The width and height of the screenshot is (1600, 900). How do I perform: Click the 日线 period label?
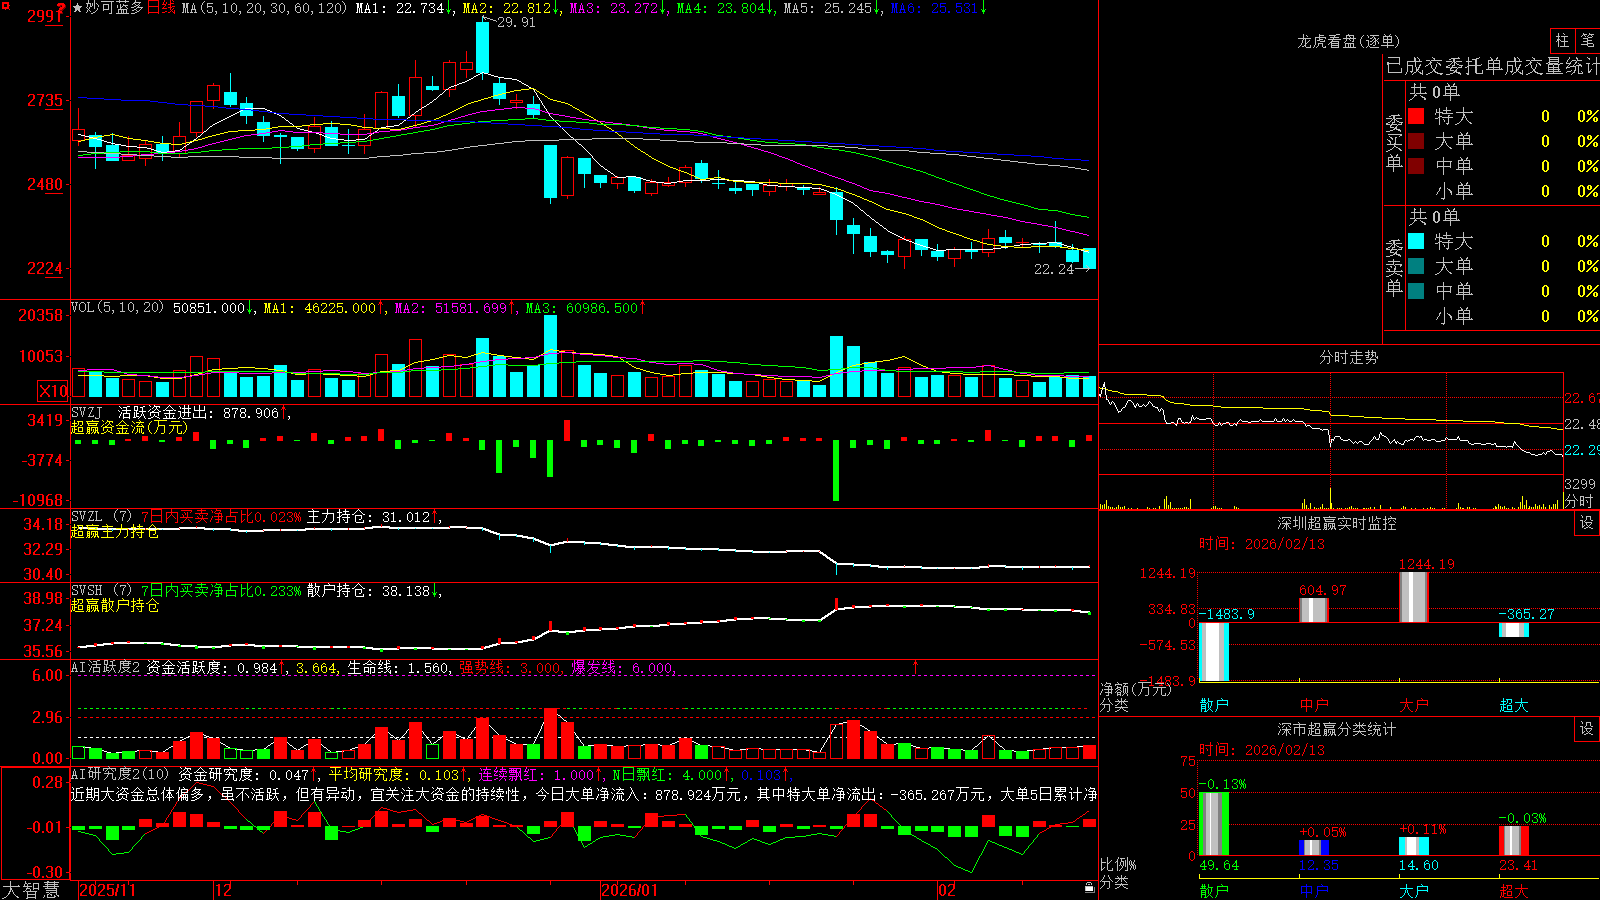click(x=161, y=8)
